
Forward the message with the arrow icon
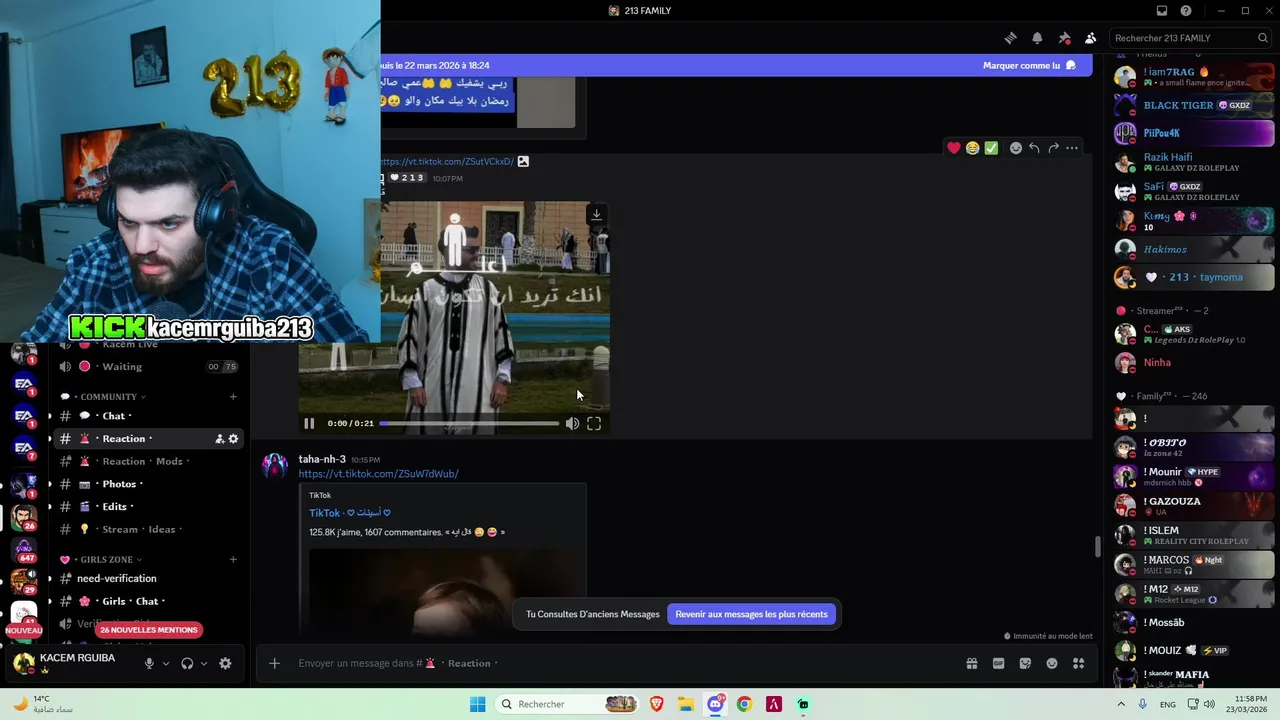click(x=1053, y=148)
